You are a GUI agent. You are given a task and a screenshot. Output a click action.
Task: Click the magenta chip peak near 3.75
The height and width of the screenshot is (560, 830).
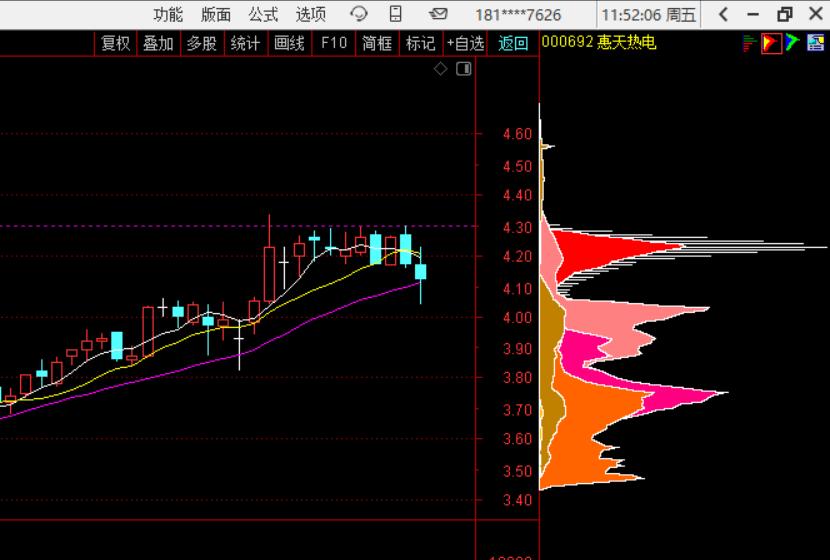click(x=683, y=398)
